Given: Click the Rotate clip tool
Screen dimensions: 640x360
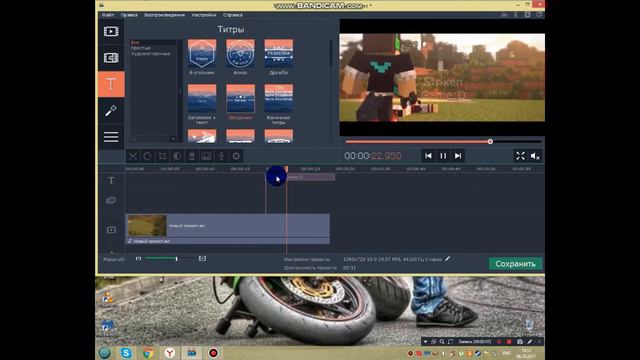Looking at the screenshot, I should click(147, 156).
